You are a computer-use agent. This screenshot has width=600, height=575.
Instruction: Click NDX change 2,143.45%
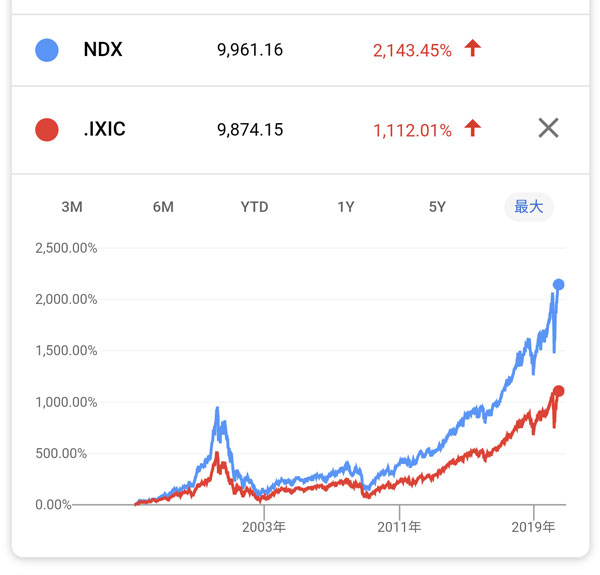click(412, 49)
